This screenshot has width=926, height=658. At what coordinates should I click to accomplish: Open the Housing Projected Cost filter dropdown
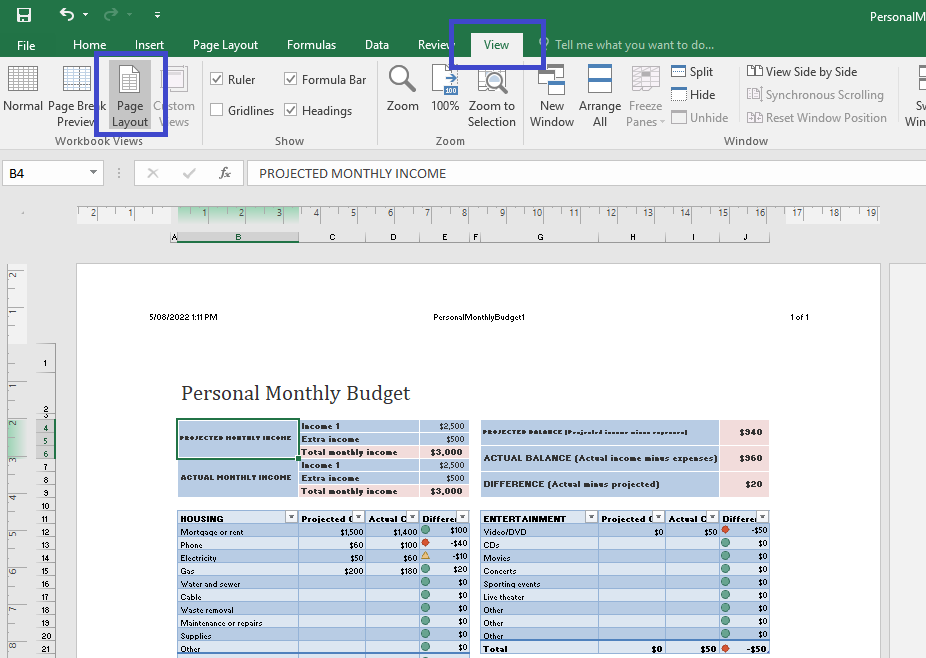358,517
